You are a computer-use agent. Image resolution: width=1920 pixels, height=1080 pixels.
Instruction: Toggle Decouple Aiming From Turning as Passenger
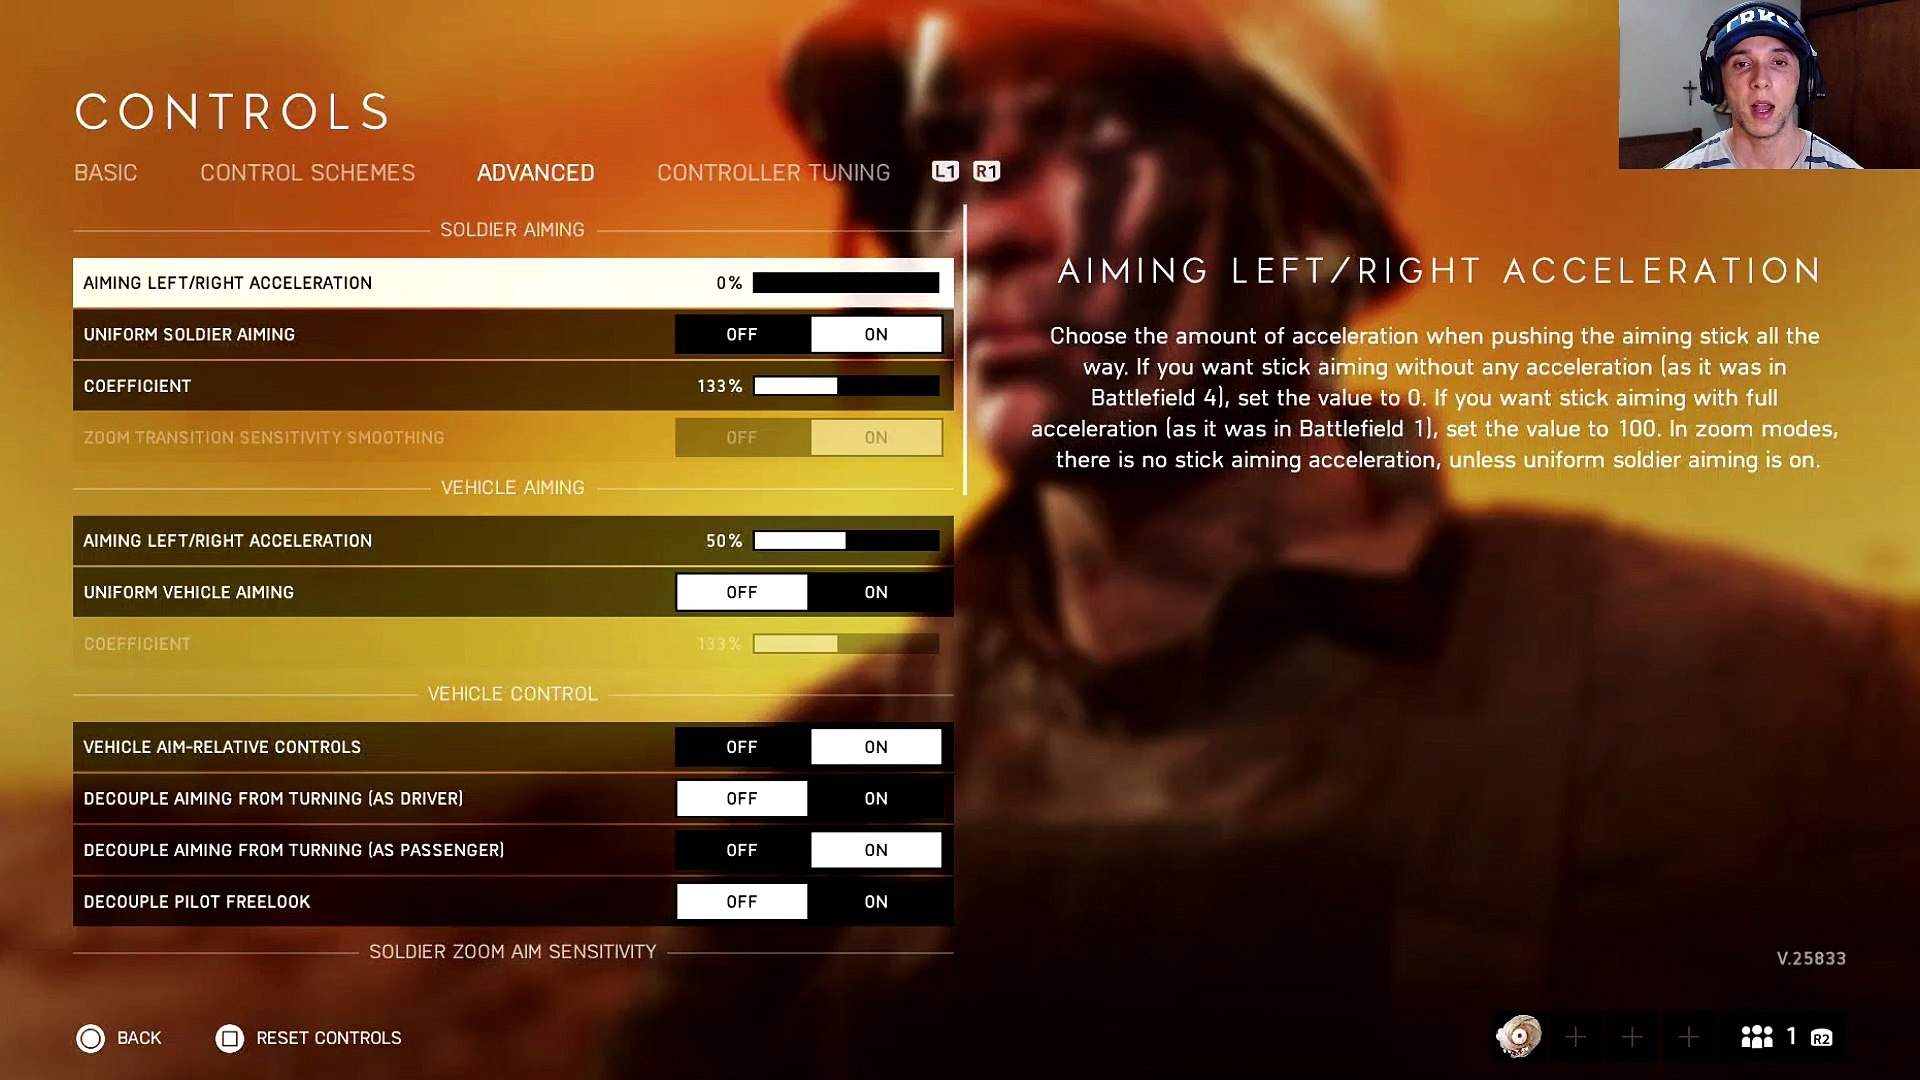[740, 849]
